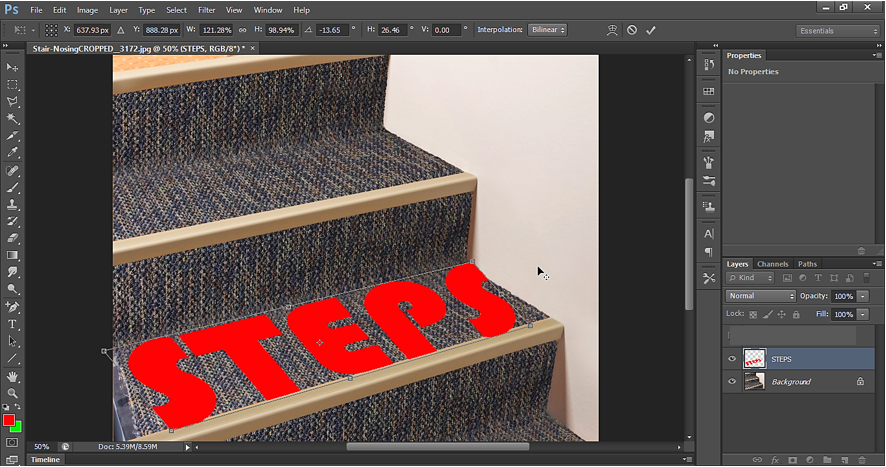Viewport: 886px width, 467px height.
Task: Select the Magic Wand tool
Action: [12, 119]
